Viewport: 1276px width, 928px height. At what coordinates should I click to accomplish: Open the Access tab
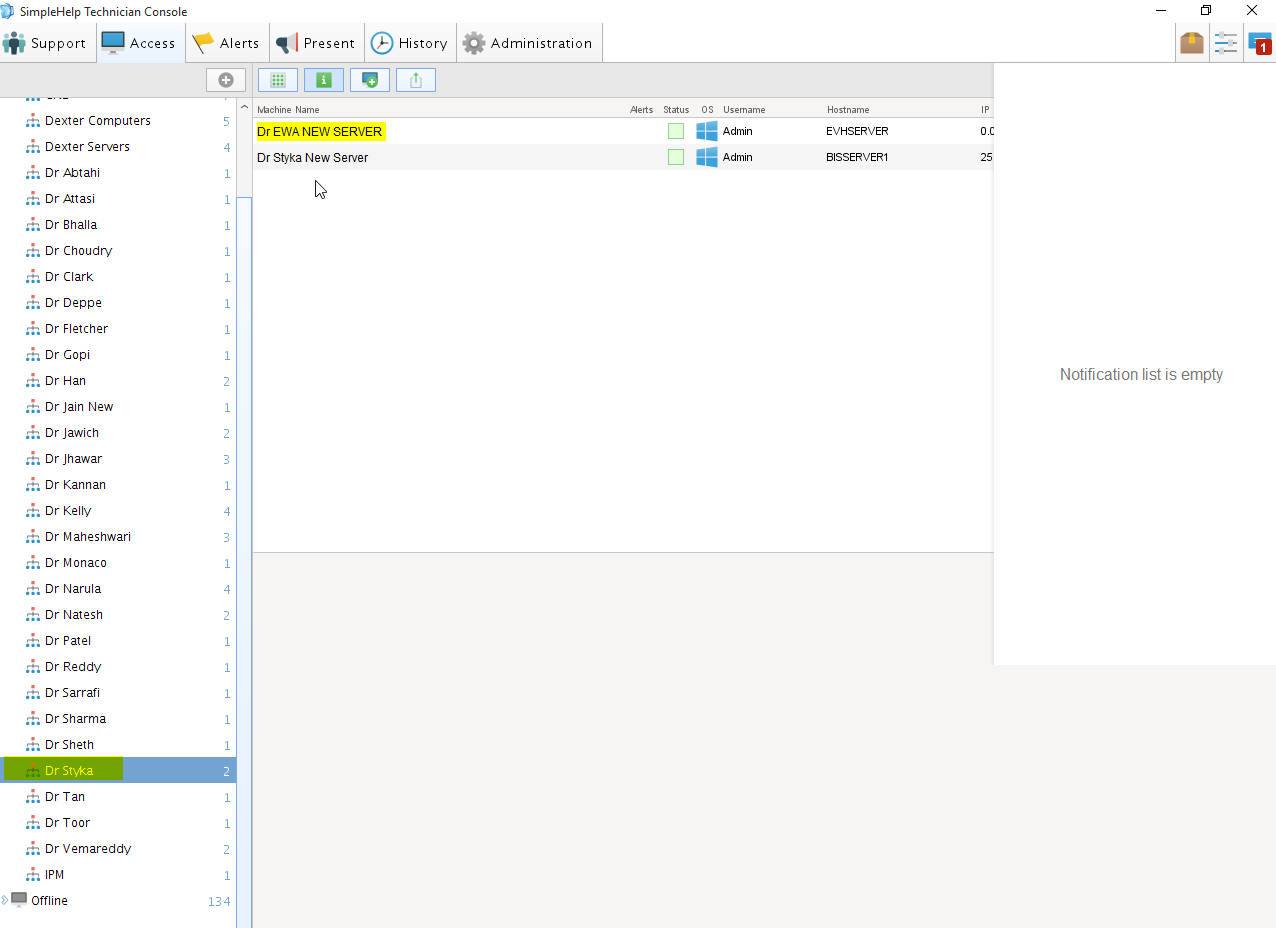coord(141,43)
